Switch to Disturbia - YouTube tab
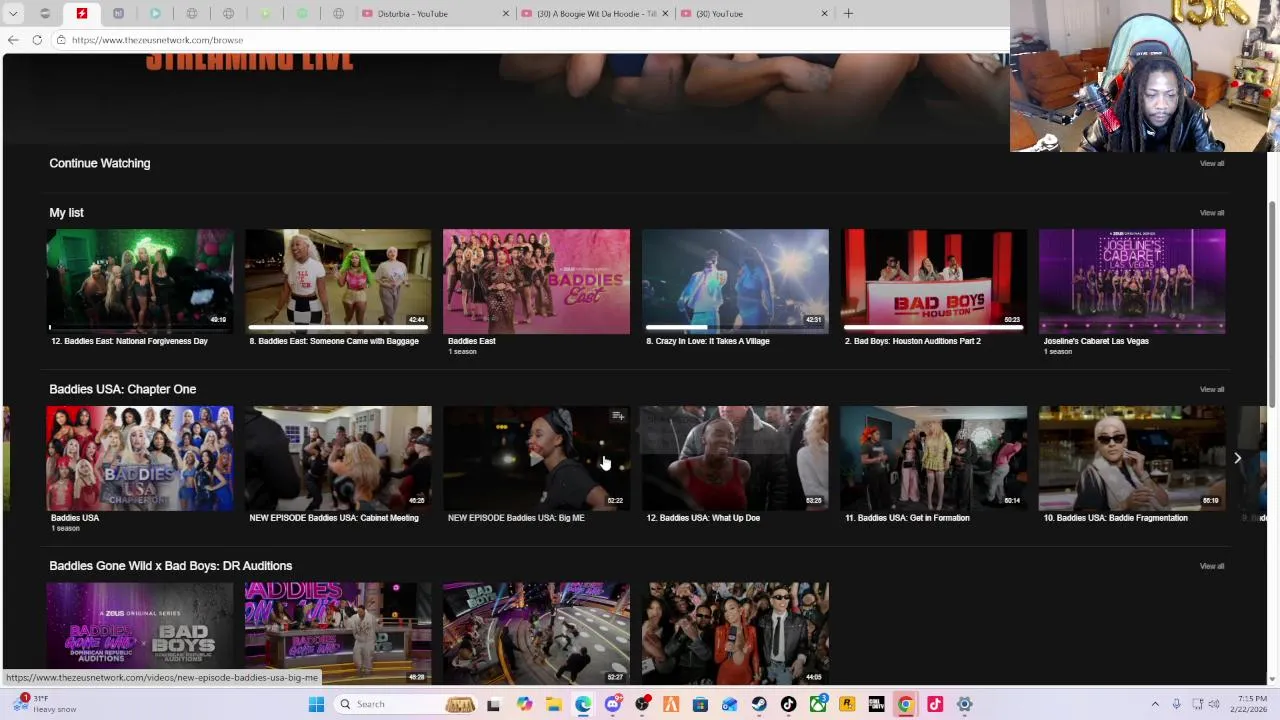Image resolution: width=1280 pixels, height=720 pixels. [x=435, y=13]
